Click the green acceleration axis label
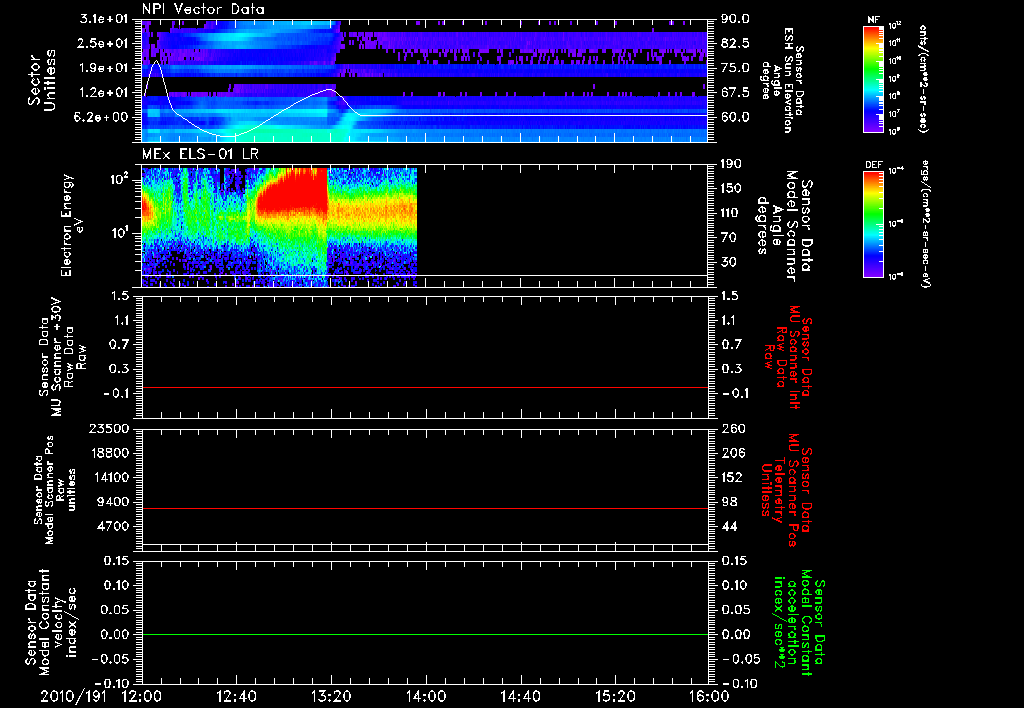The width and height of the screenshot is (1024, 708). pyautogui.click(x=797, y=624)
